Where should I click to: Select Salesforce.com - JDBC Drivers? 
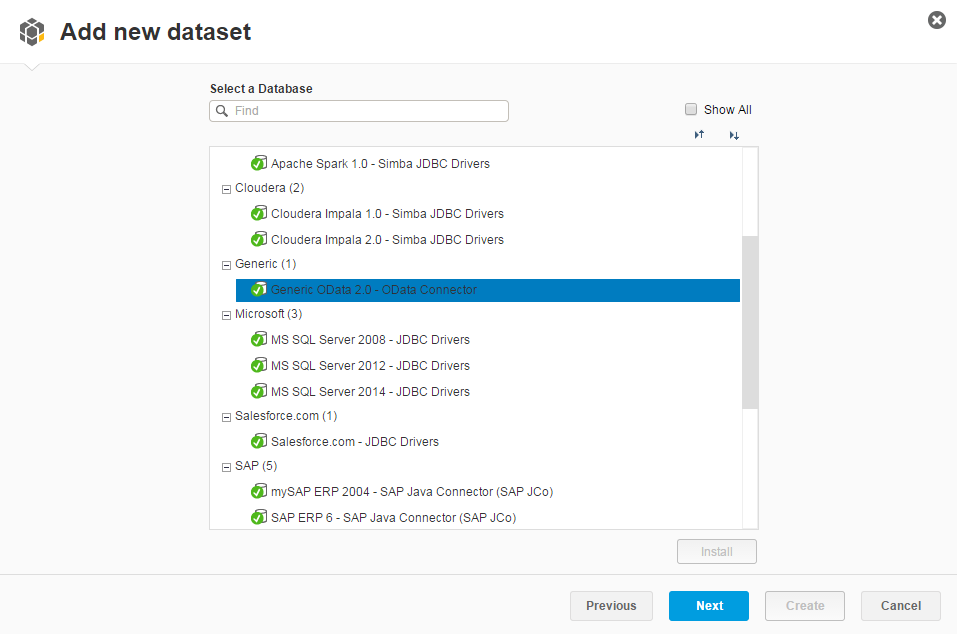(355, 441)
